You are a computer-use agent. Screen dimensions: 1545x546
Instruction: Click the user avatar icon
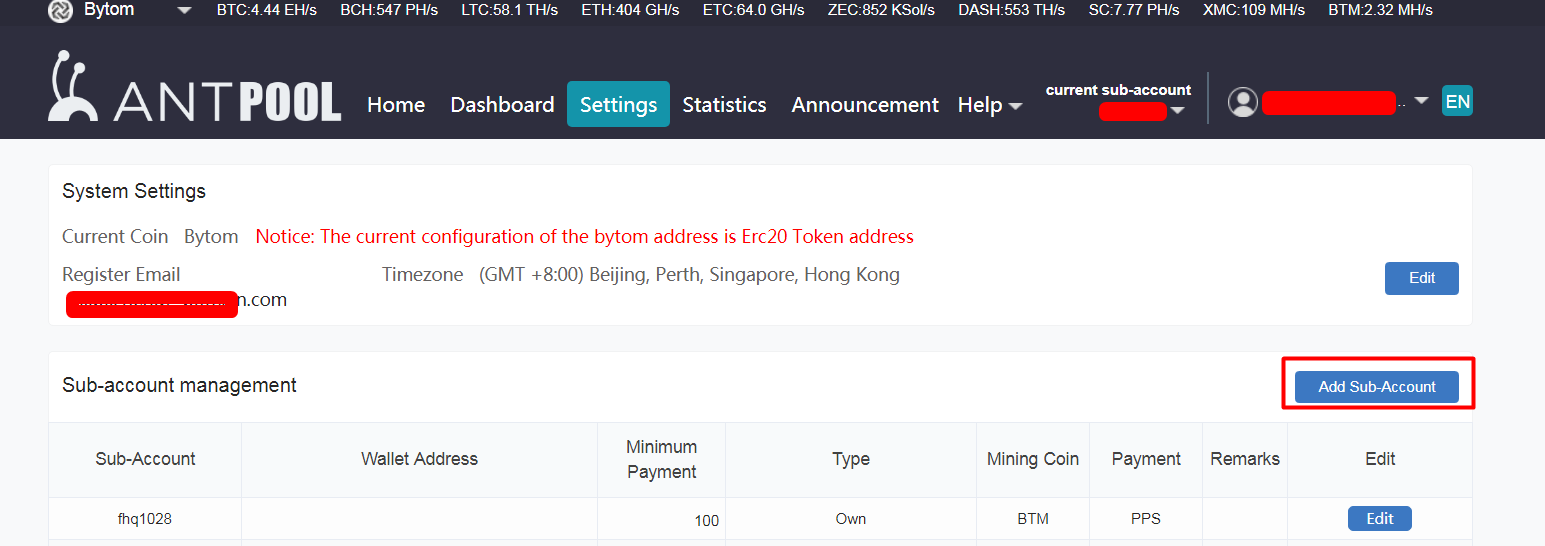[1242, 102]
